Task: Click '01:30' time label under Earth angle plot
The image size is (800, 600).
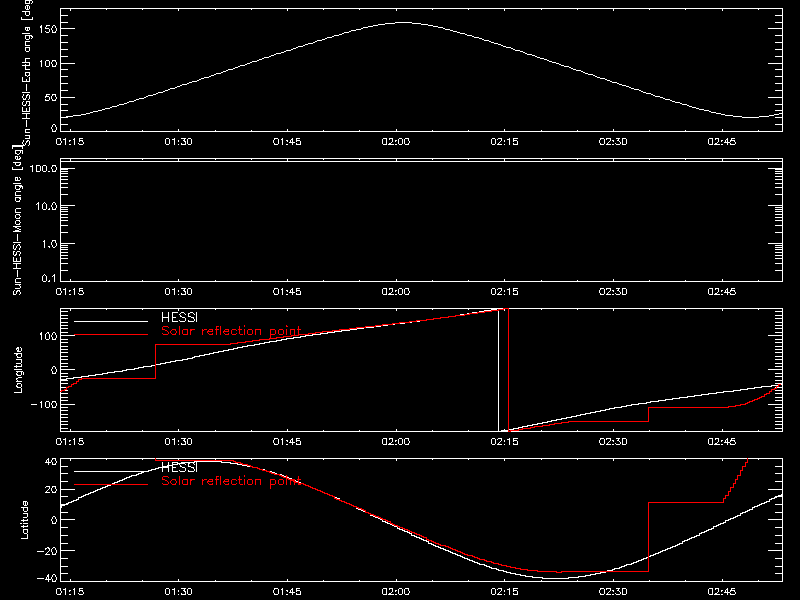Action: pyautogui.click(x=178, y=141)
